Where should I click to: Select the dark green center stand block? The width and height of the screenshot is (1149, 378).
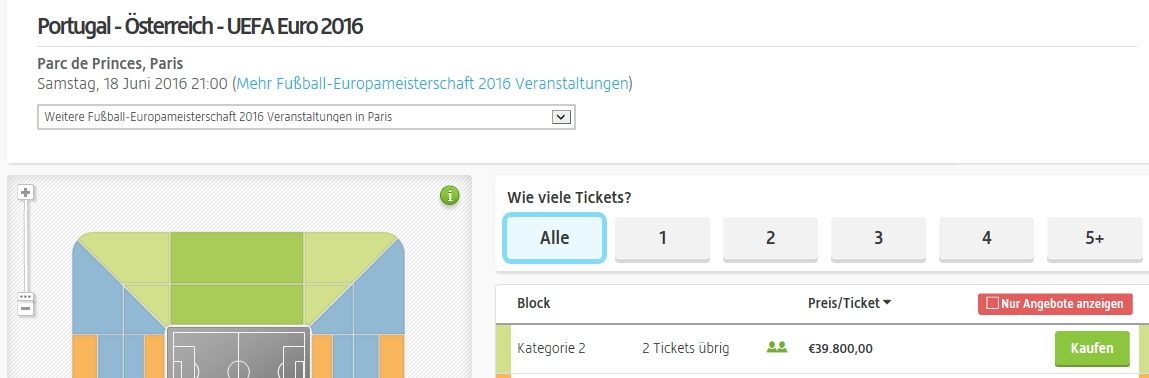click(237, 278)
